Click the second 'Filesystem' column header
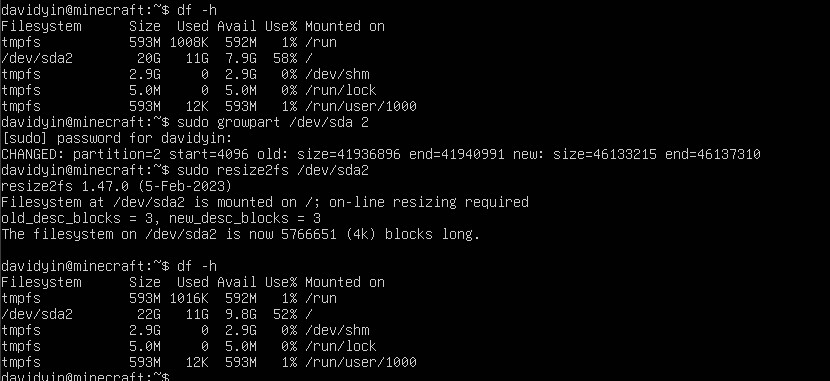The image size is (830, 381). 41,282
